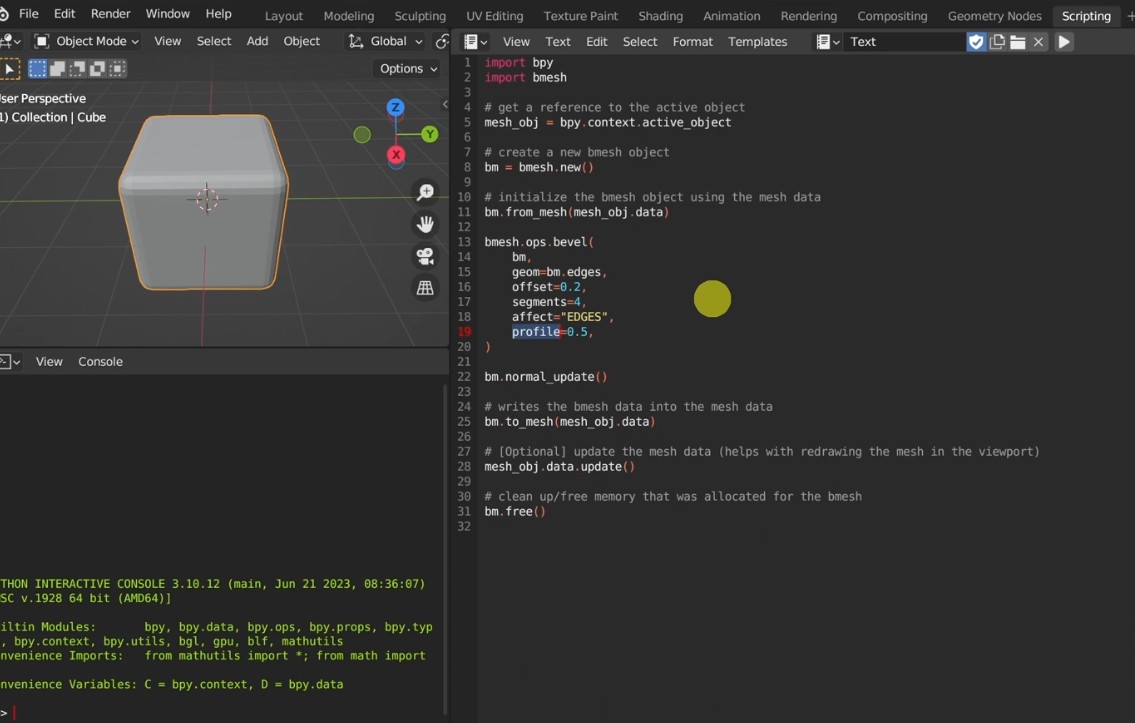The height and width of the screenshot is (723, 1135).
Task: Enable the extend selection mode icon
Action: pyautogui.click(x=58, y=69)
